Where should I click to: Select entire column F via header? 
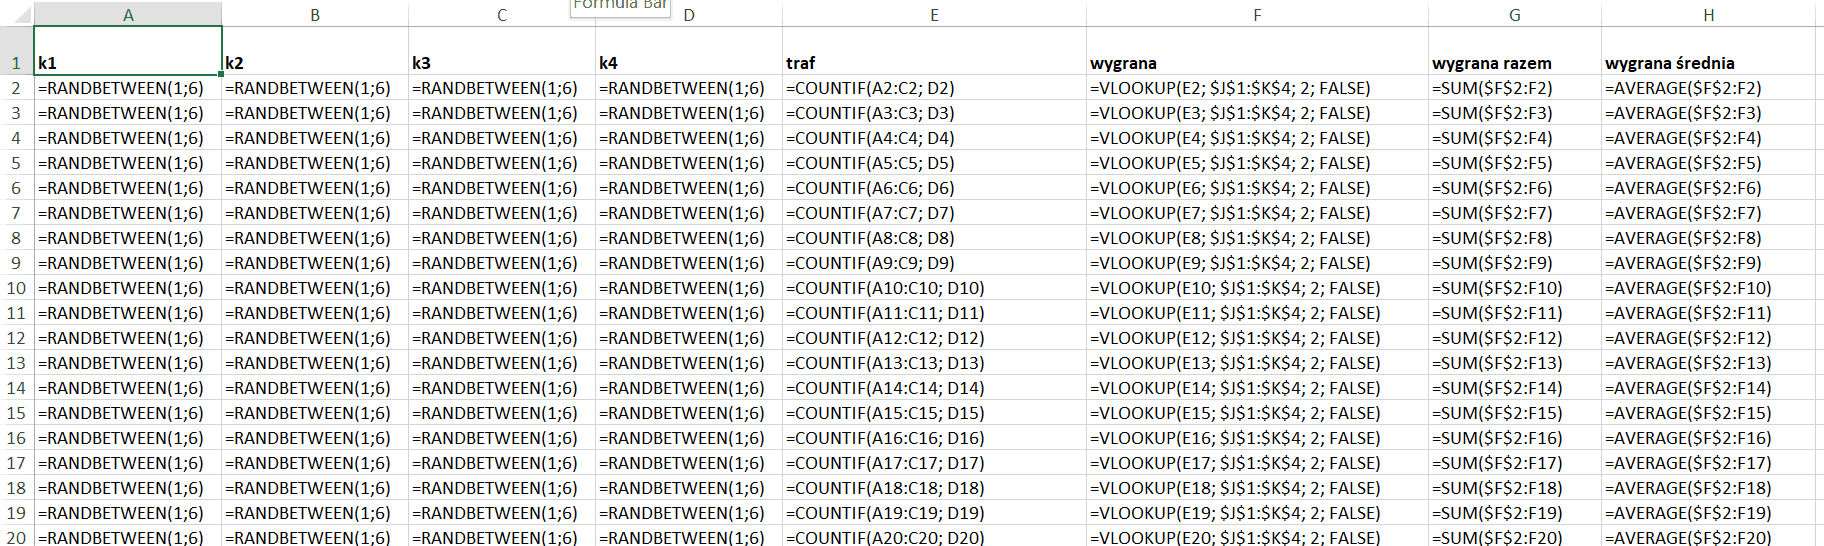pos(1257,15)
